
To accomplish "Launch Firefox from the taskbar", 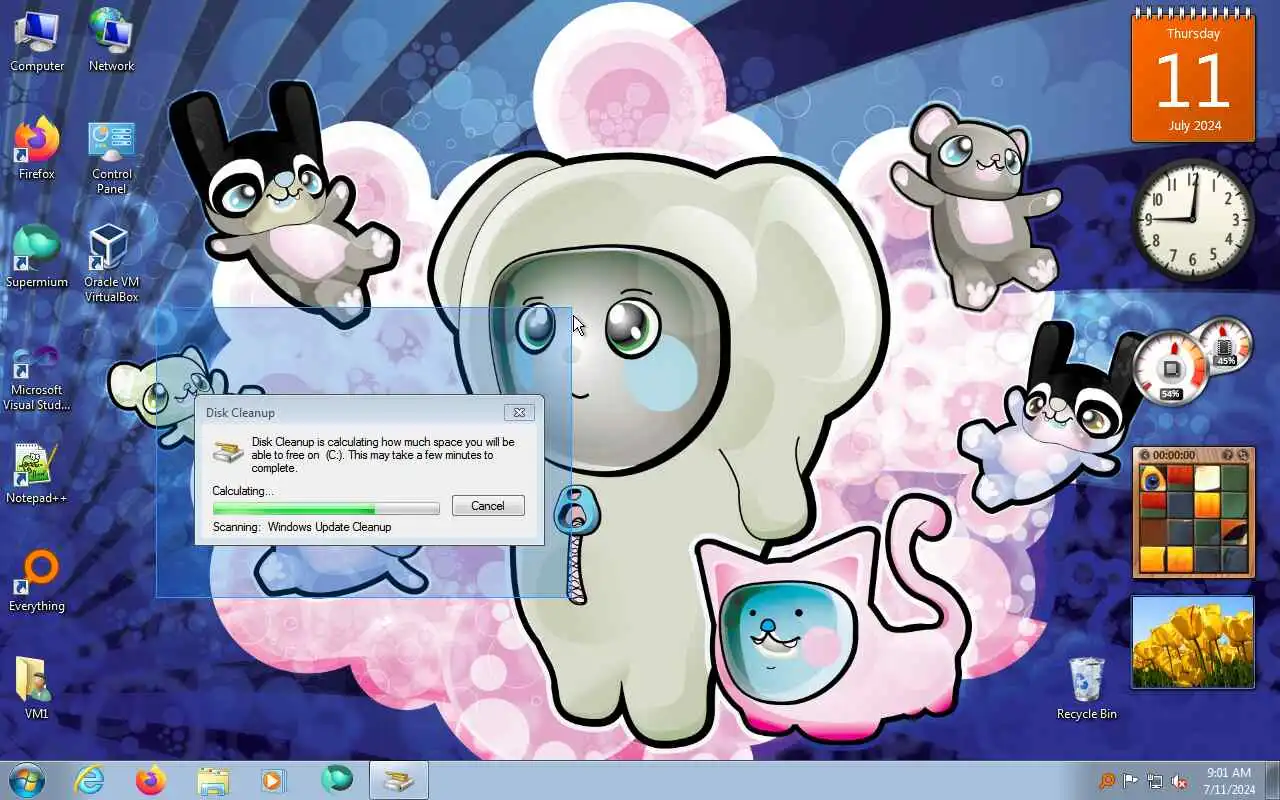I will click(x=151, y=780).
